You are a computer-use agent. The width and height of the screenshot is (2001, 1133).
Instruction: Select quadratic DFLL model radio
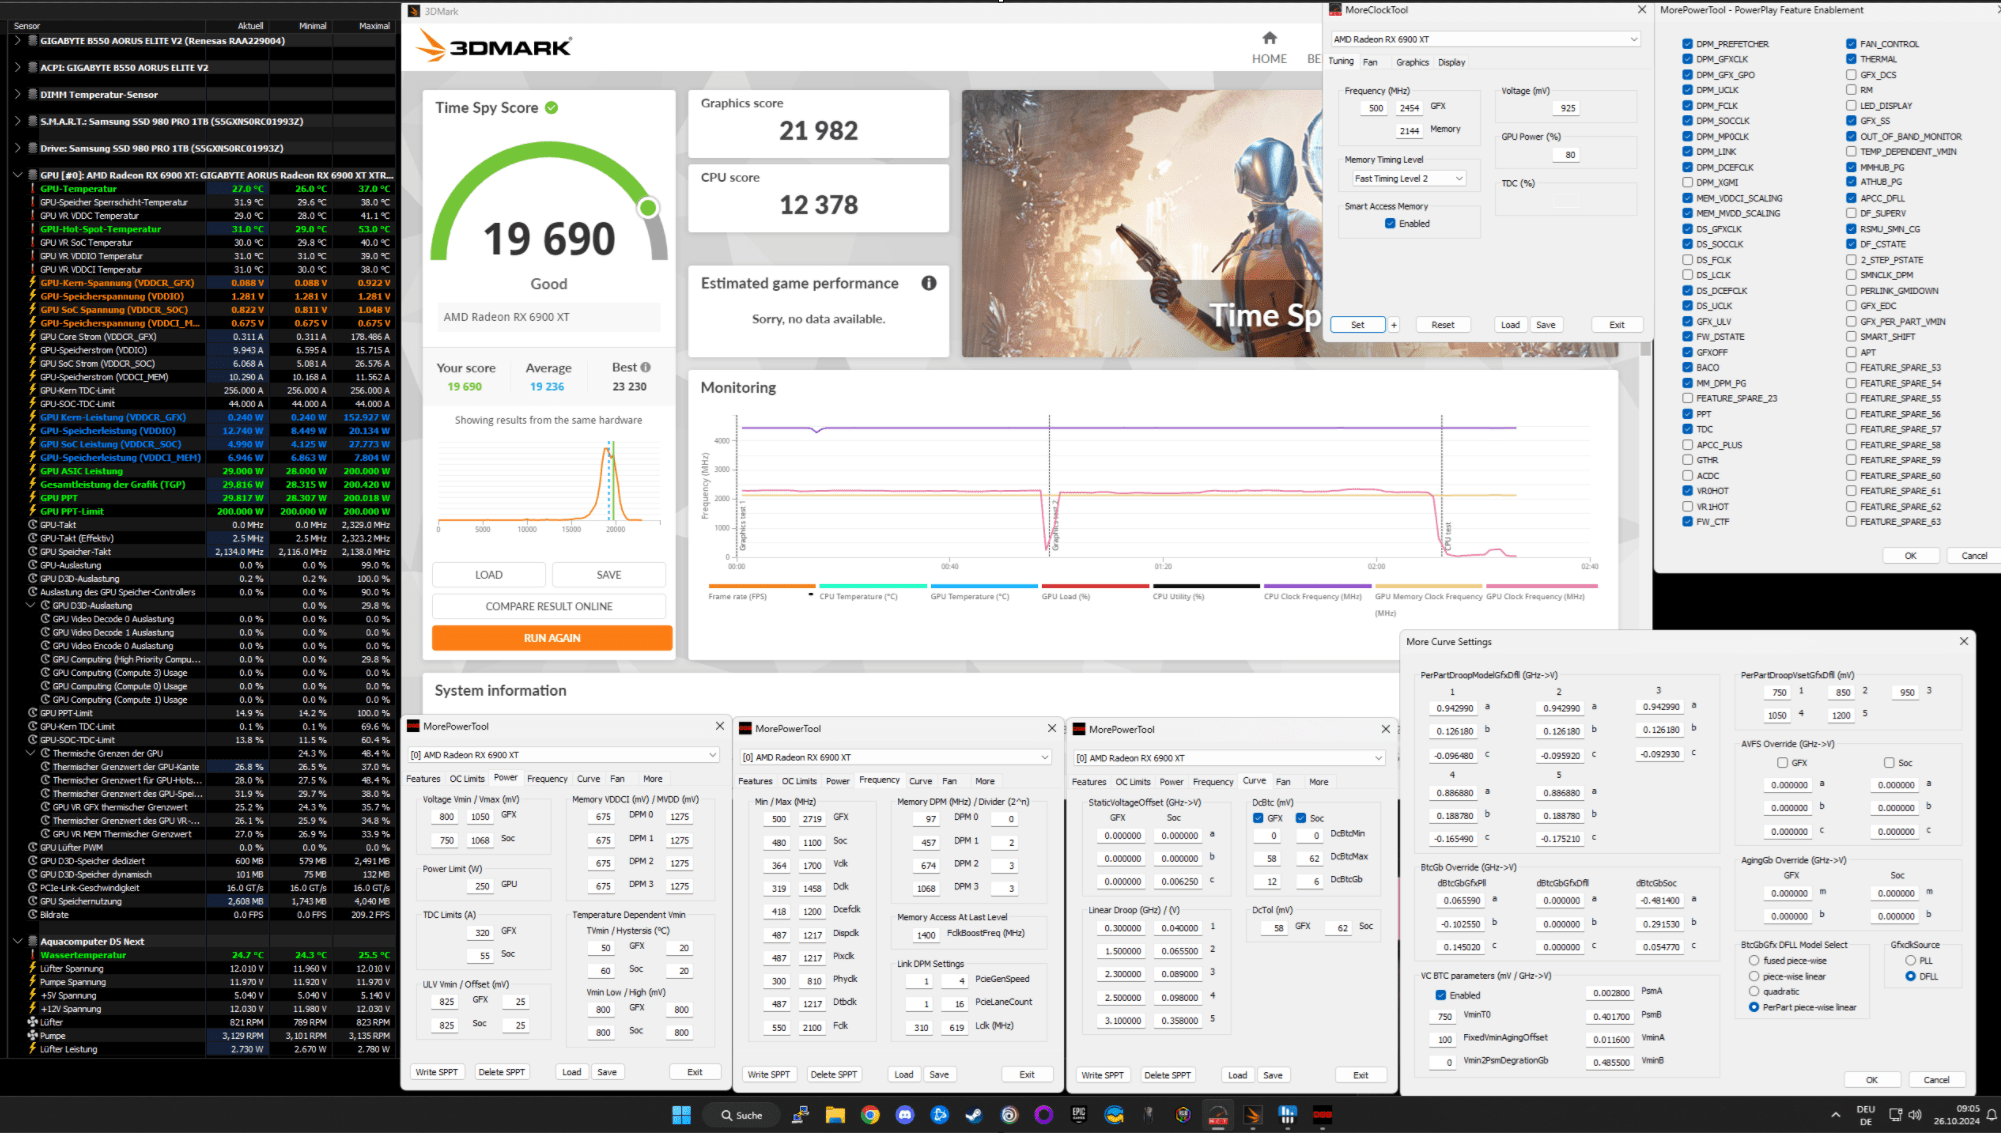point(1754,991)
